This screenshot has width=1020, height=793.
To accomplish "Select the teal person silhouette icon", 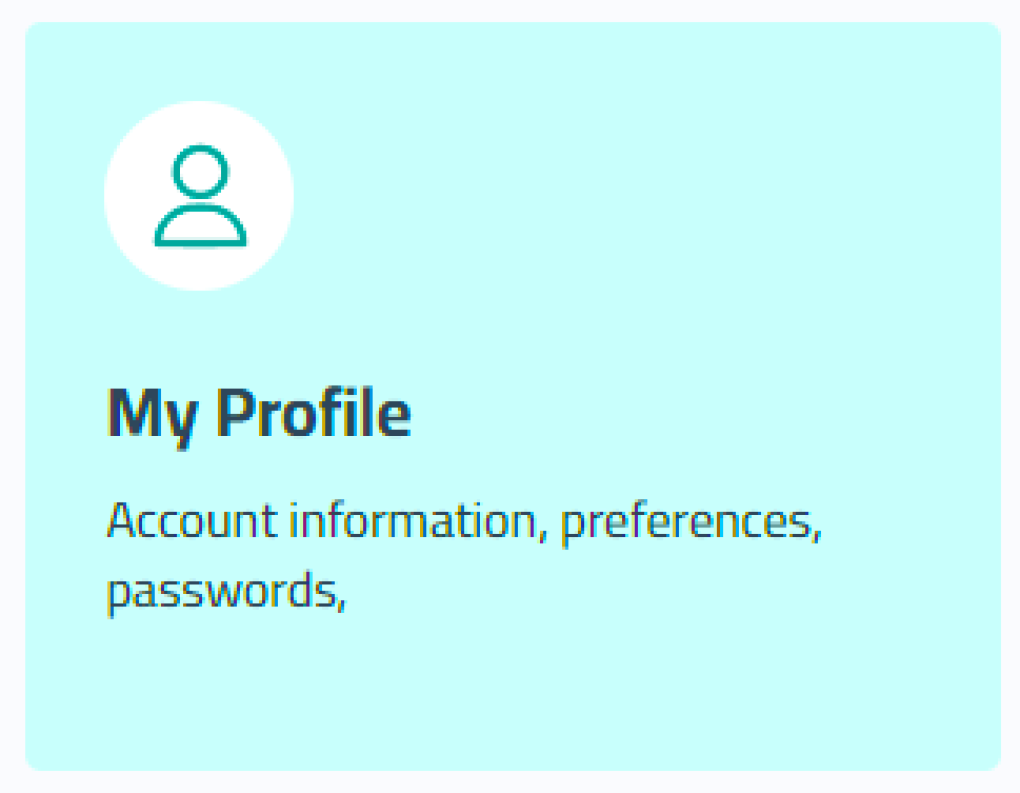I will point(200,198).
